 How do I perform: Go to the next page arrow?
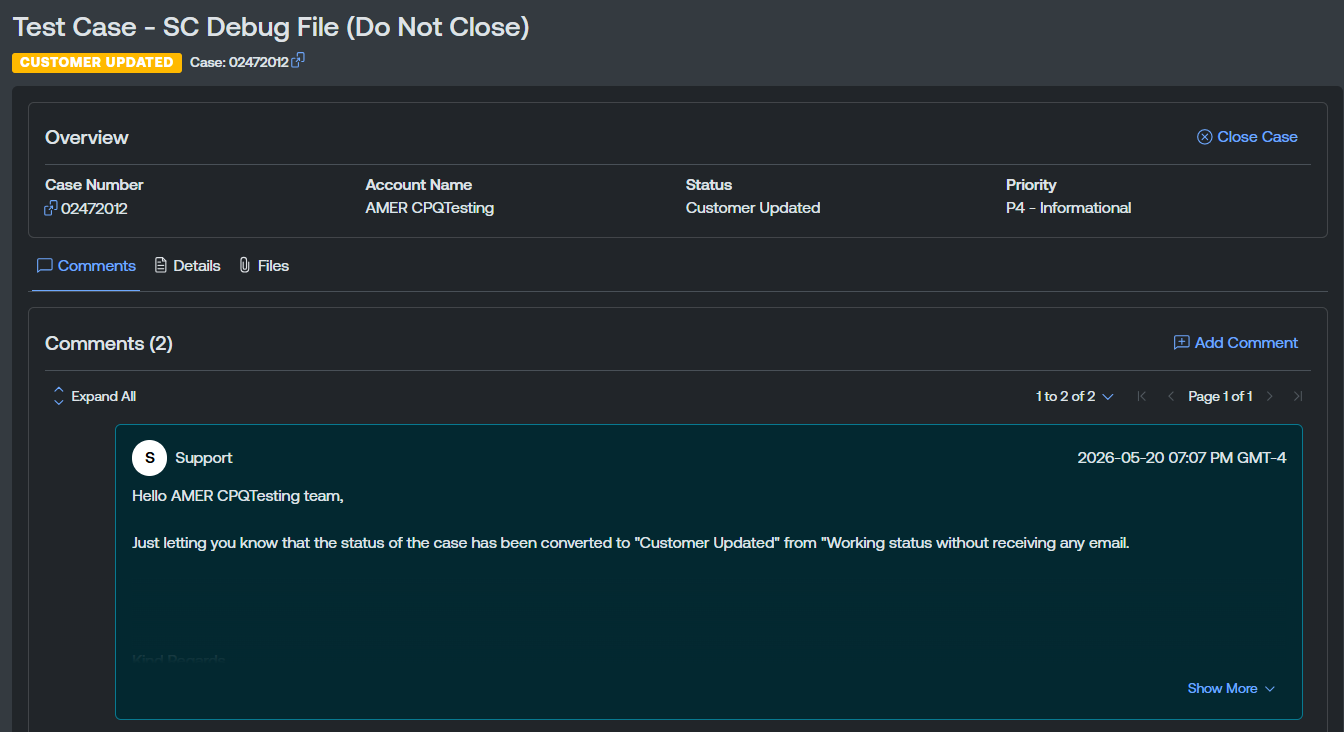tap(1270, 397)
